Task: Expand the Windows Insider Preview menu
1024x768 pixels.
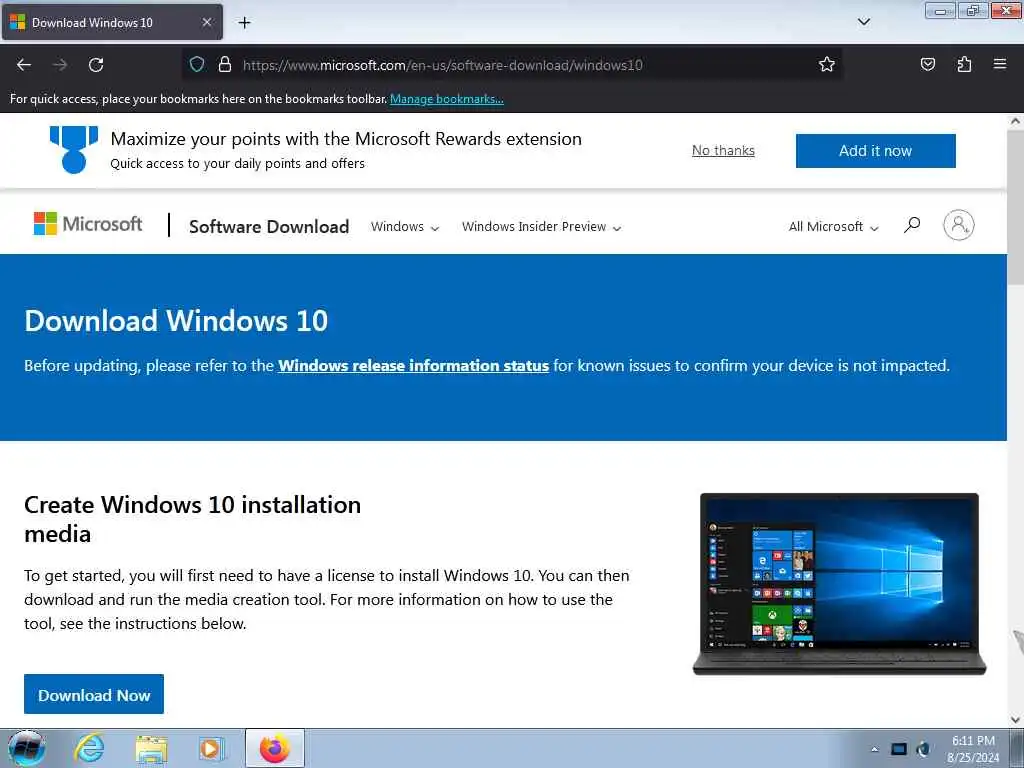Action: tap(541, 227)
